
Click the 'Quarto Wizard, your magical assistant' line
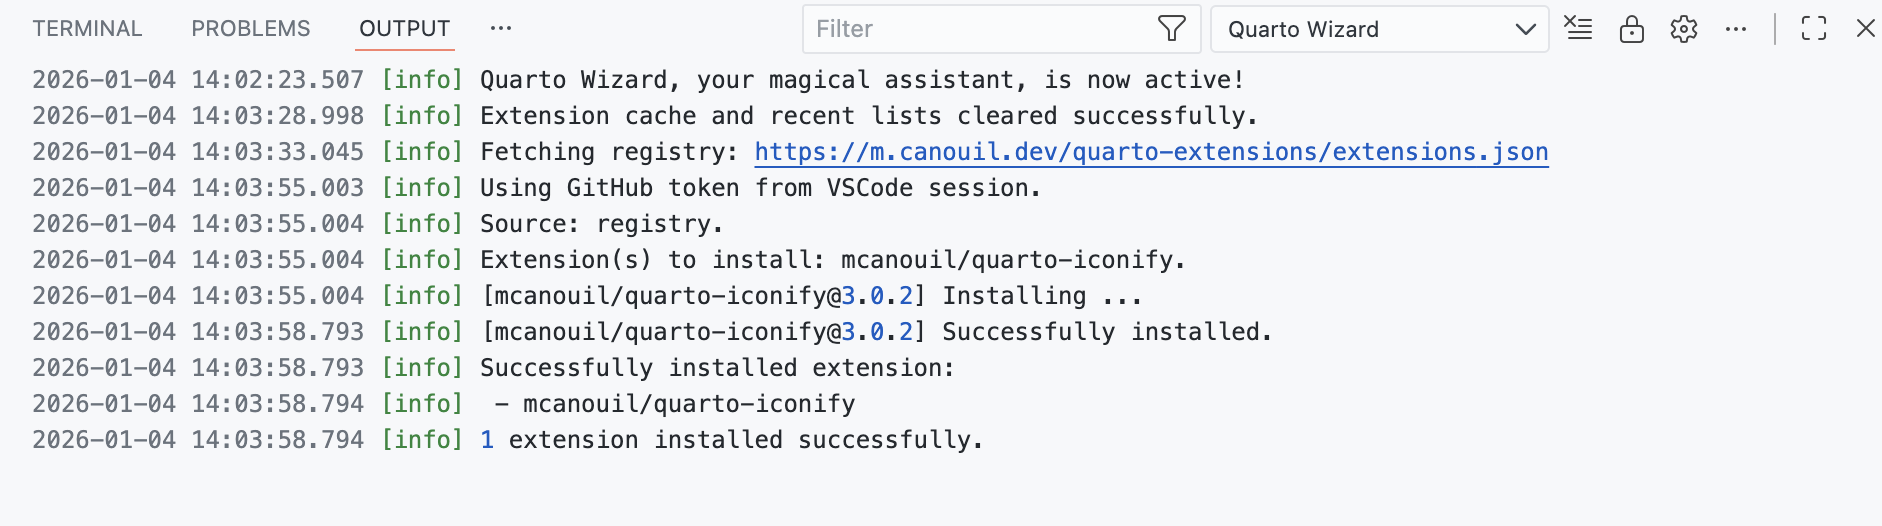coord(861,80)
